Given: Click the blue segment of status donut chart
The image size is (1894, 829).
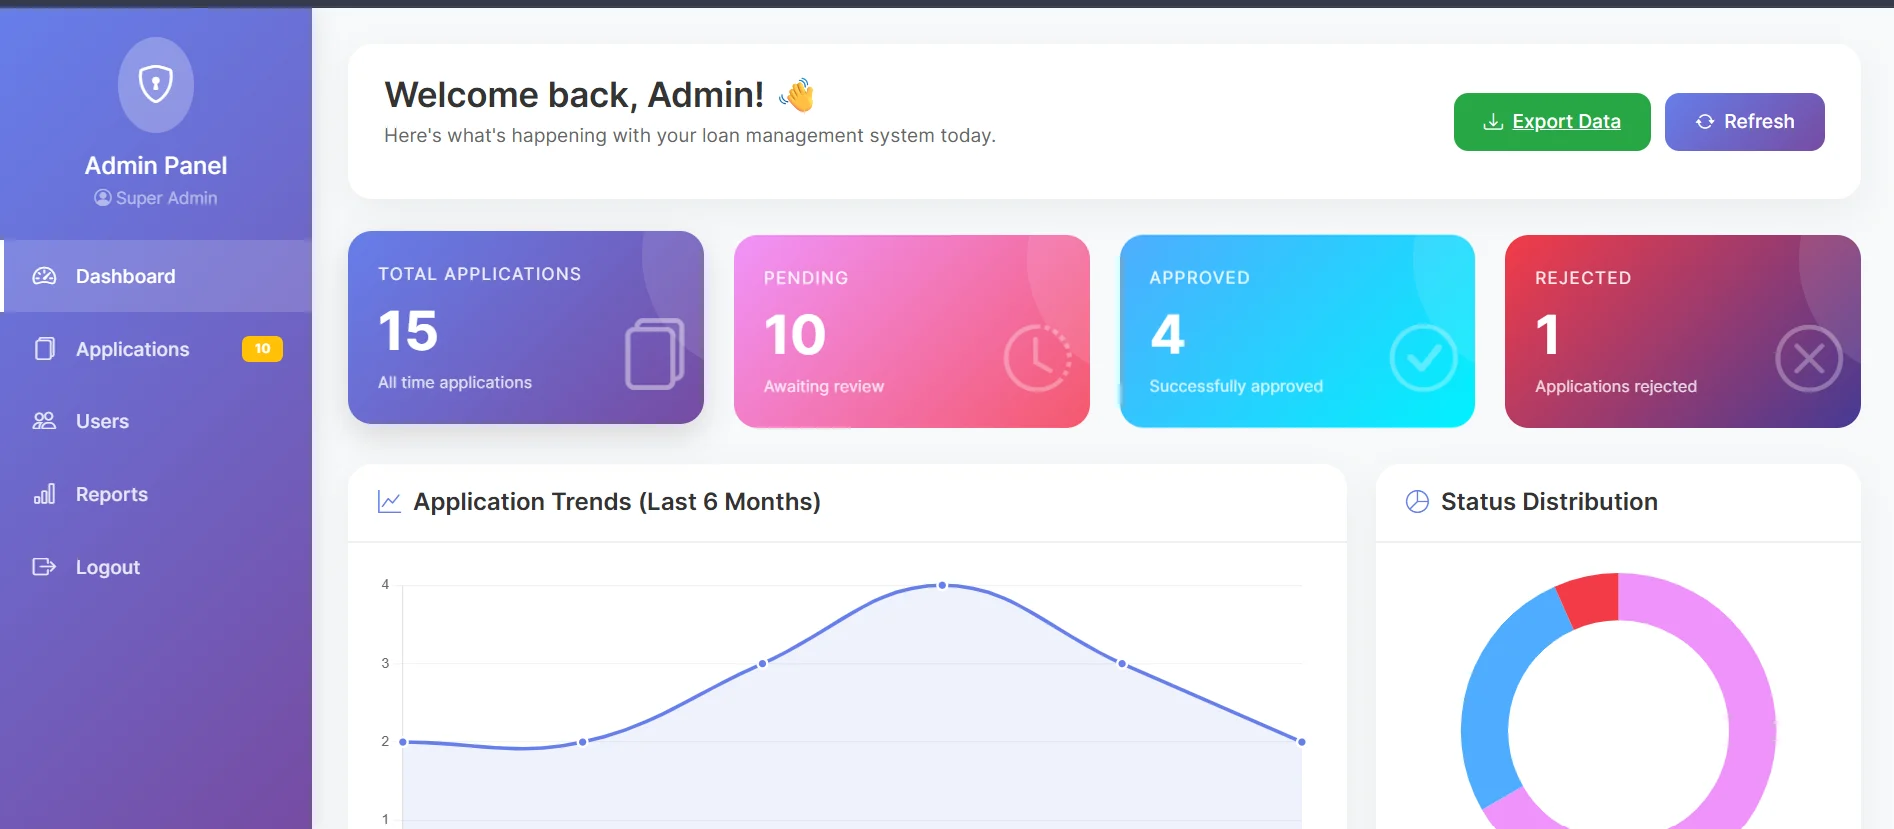Looking at the screenshot, I should pos(1492,700).
